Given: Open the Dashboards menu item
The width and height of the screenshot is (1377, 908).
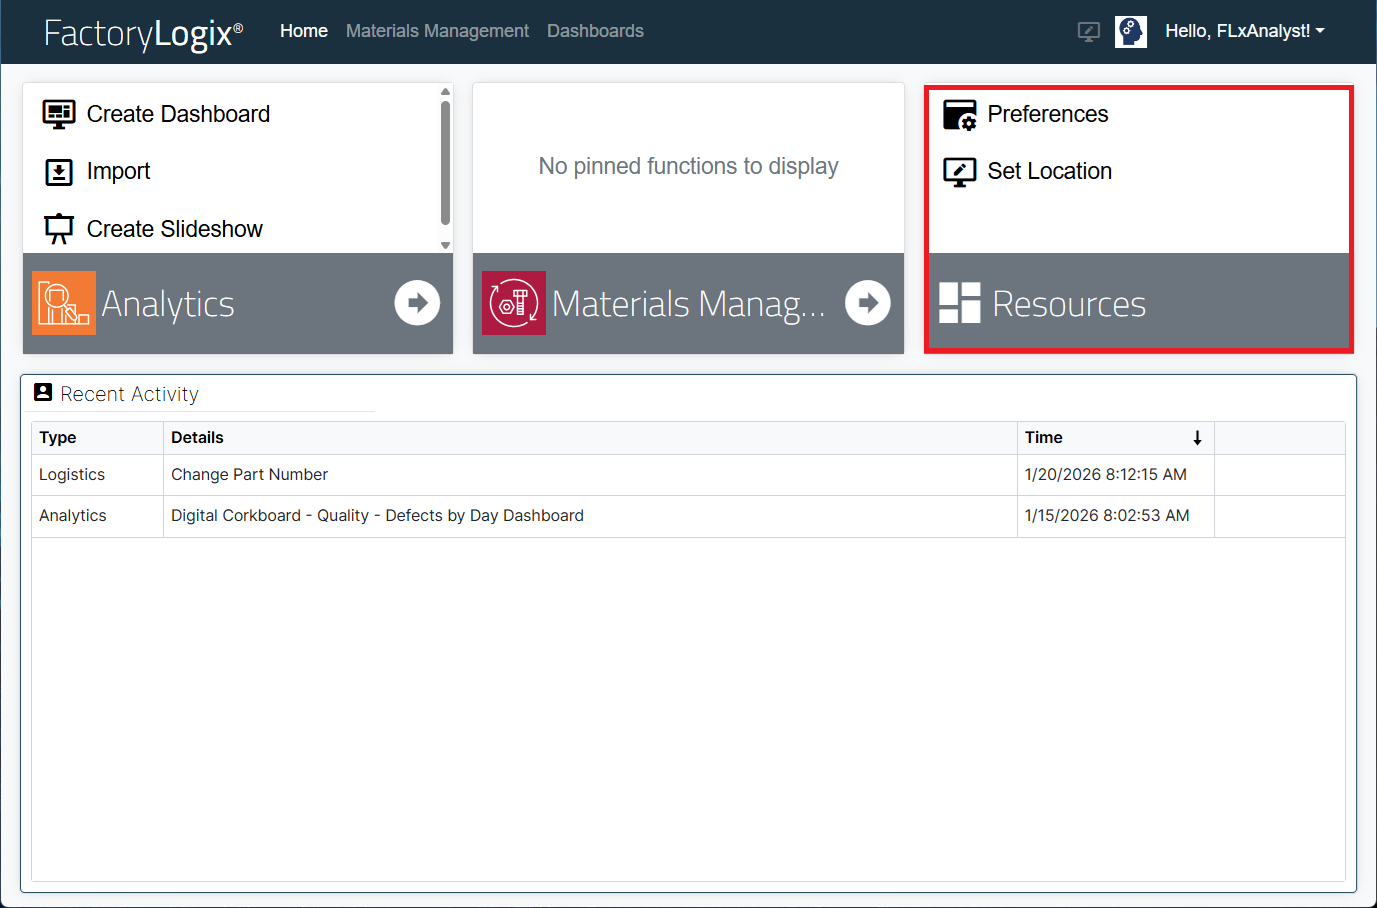Looking at the screenshot, I should click(595, 32).
